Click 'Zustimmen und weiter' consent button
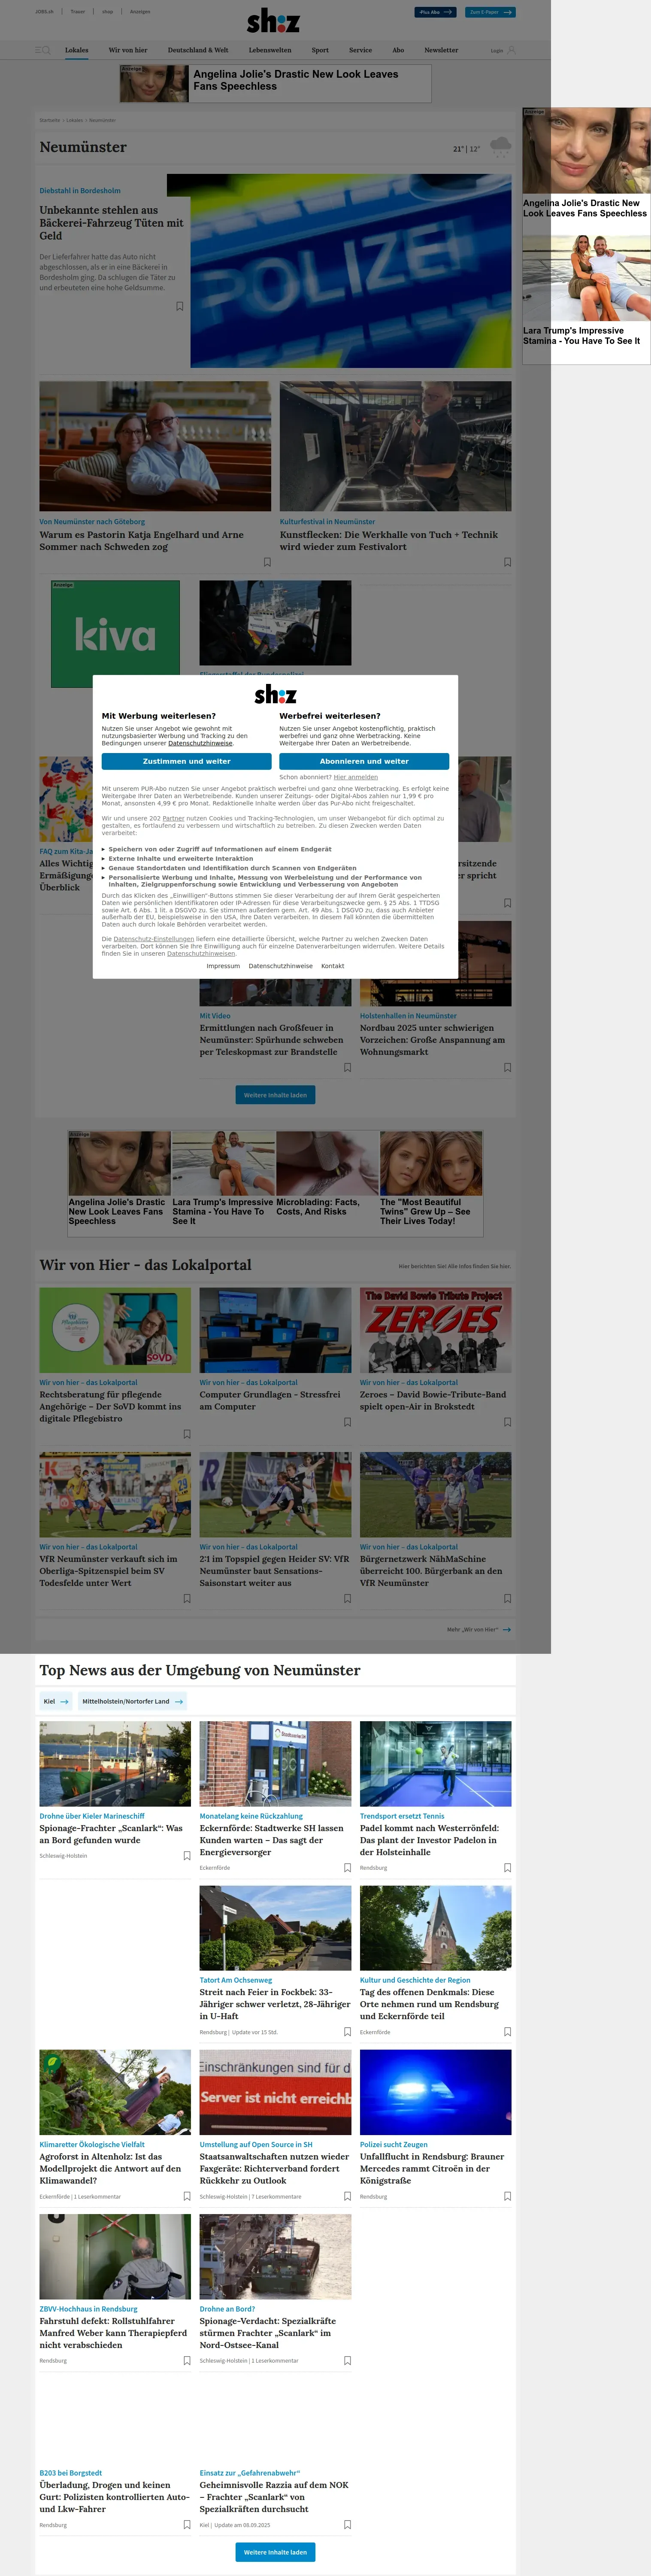Image resolution: width=651 pixels, height=2576 pixels. pos(187,761)
